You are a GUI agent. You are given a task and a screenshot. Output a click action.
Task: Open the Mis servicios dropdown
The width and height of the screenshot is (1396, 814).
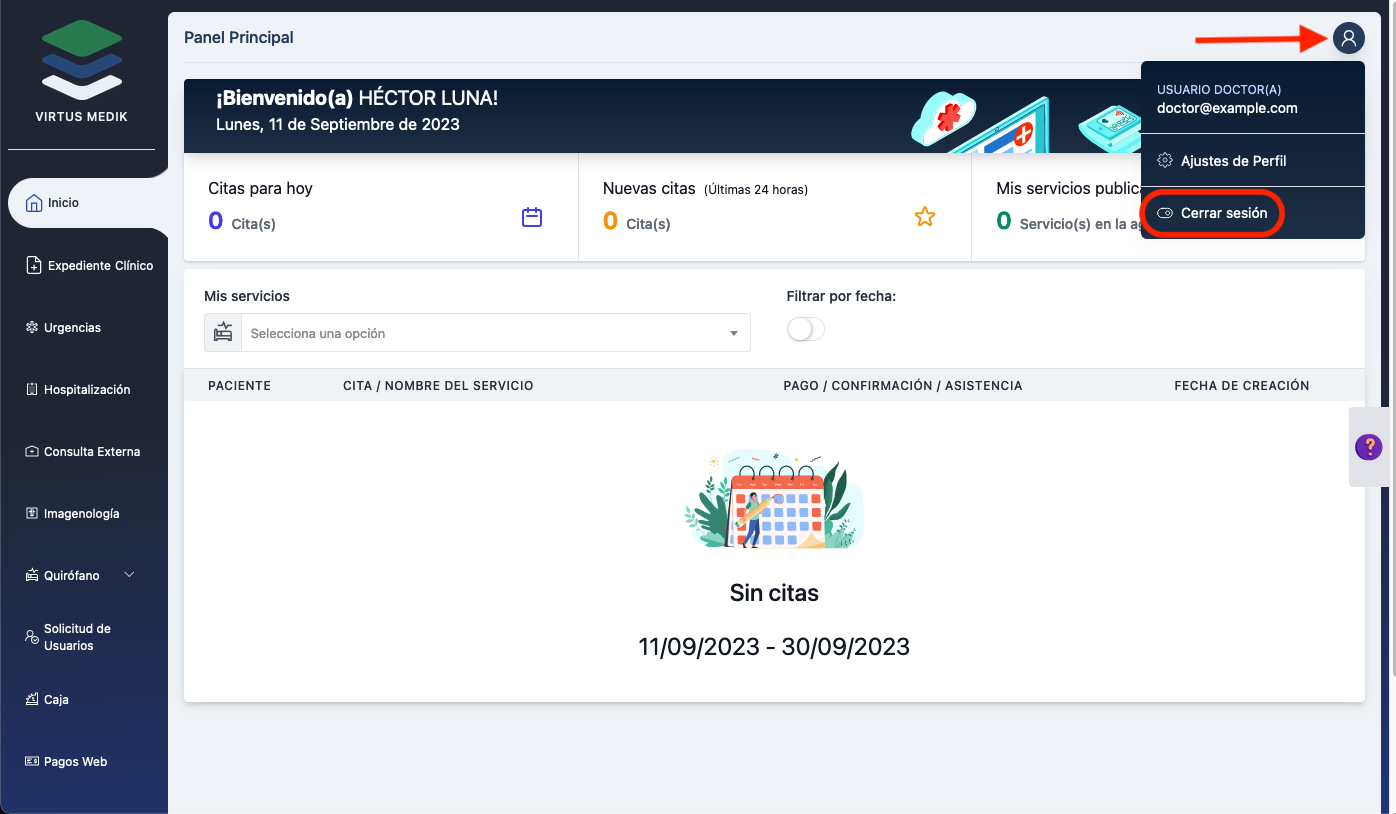pos(495,332)
